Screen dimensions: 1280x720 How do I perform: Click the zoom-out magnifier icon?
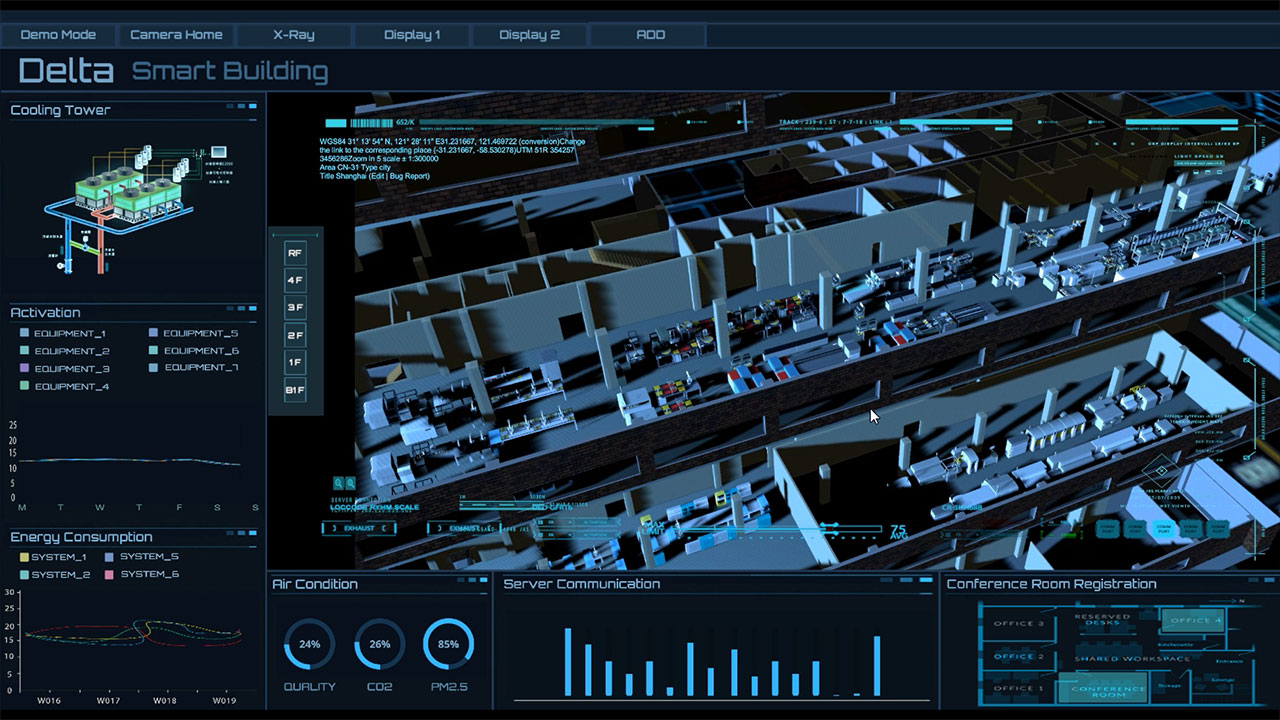[x=350, y=483]
